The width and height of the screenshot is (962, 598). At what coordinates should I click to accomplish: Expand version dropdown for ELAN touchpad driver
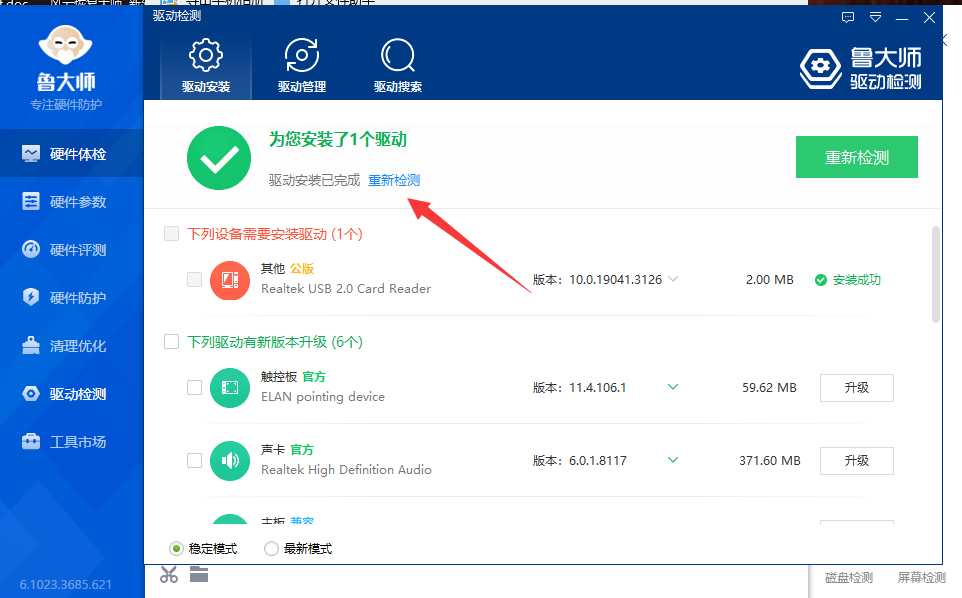[673, 388]
